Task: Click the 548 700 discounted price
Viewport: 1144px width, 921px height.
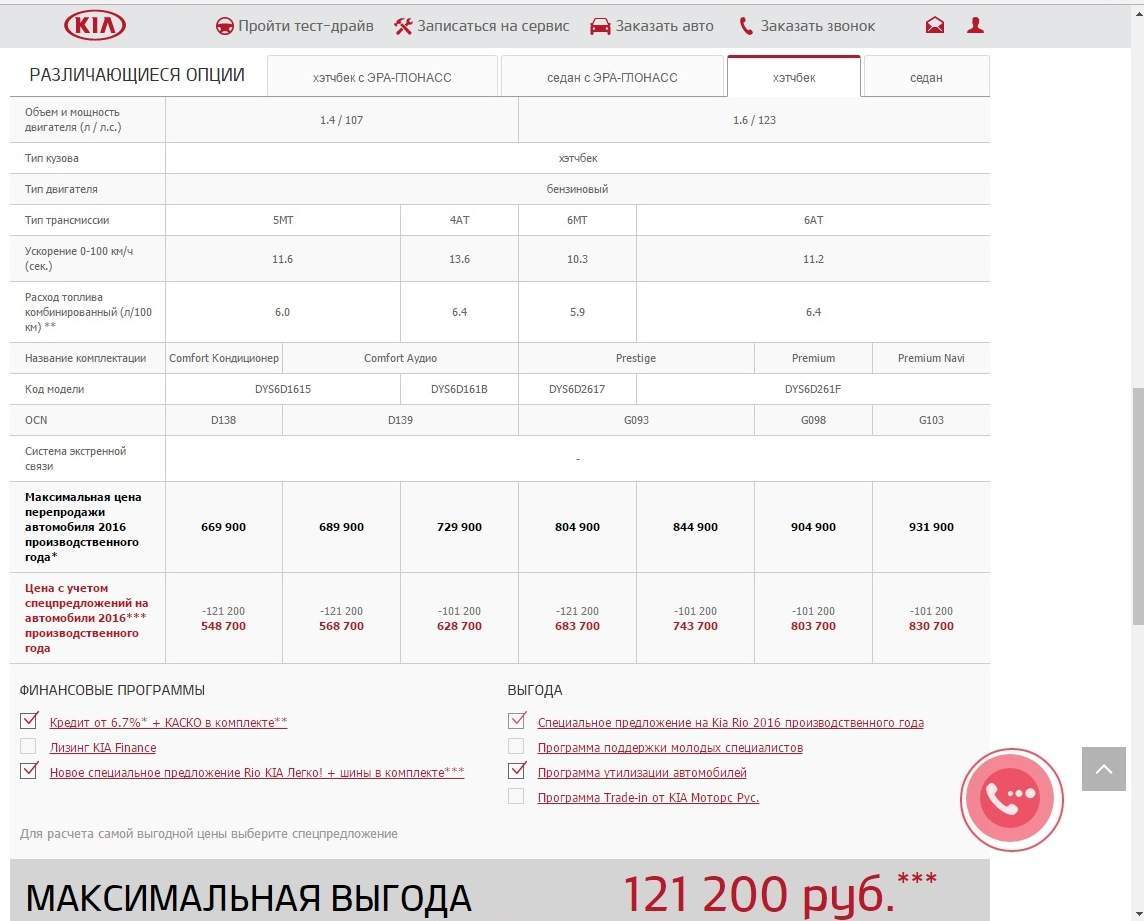Action: (x=223, y=626)
